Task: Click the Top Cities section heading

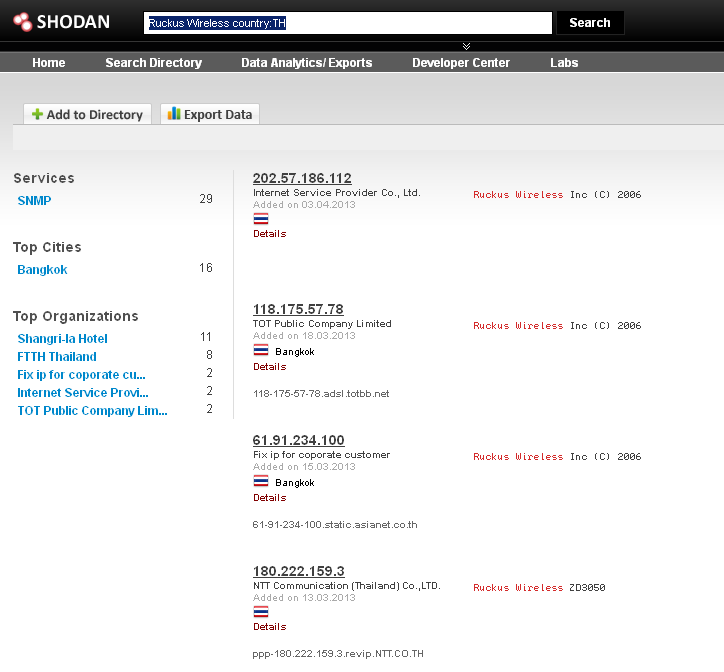Action: (47, 248)
